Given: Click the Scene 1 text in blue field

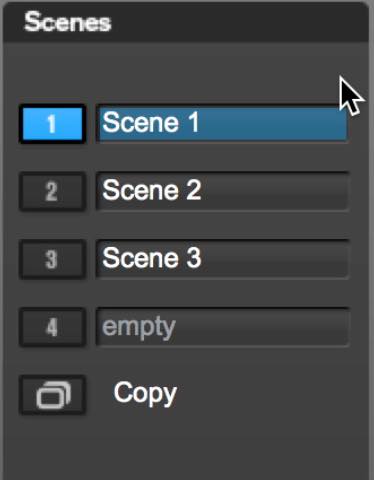Looking at the screenshot, I should tap(151, 122).
